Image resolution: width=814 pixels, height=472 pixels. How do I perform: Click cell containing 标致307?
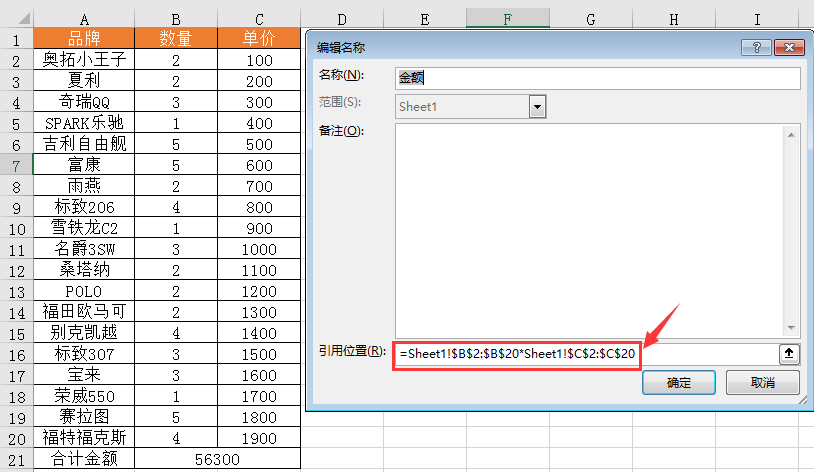pyautogui.click(x=84, y=354)
